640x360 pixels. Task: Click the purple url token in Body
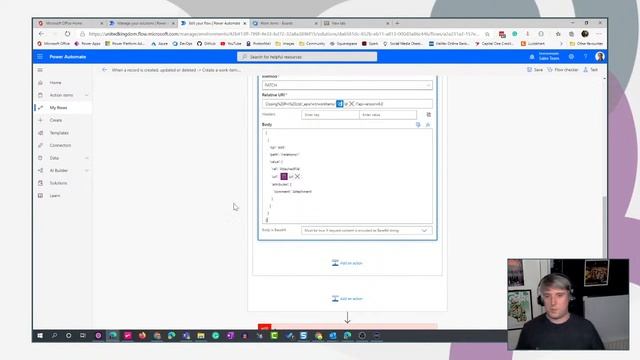(284, 176)
